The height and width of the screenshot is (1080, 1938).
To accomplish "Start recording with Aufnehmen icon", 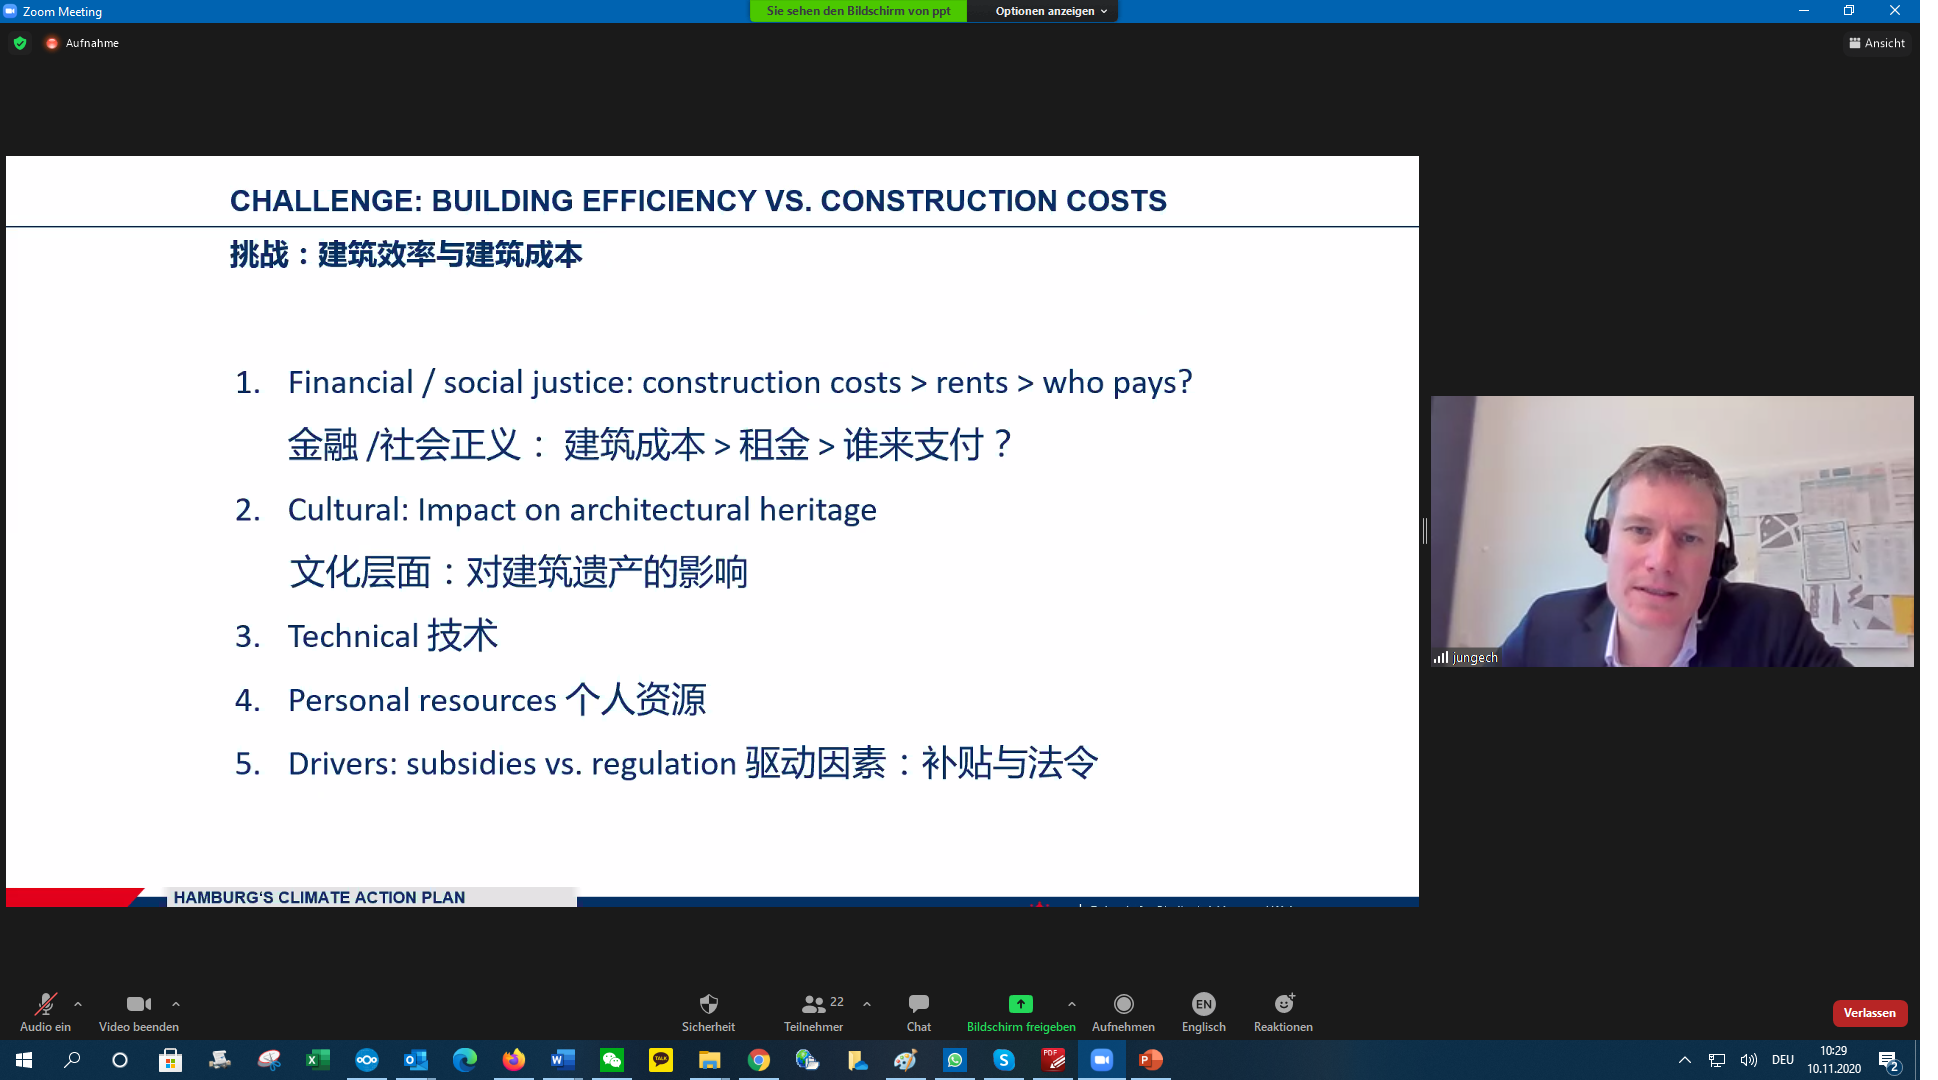I will (x=1123, y=1004).
